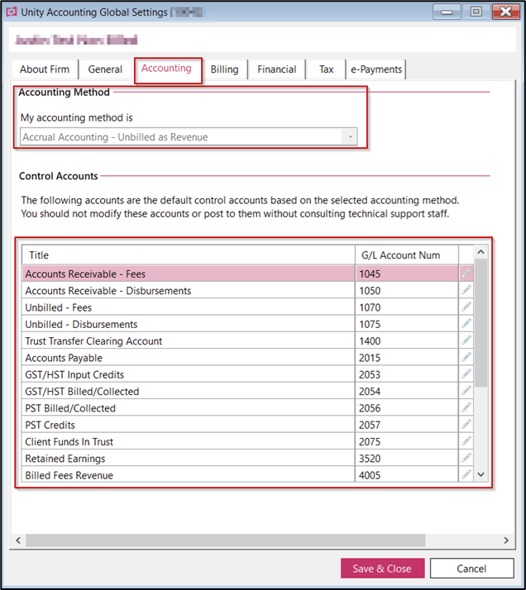Image resolution: width=526 pixels, height=590 pixels.
Task: Open the Financial tab
Action: pos(277,69)
